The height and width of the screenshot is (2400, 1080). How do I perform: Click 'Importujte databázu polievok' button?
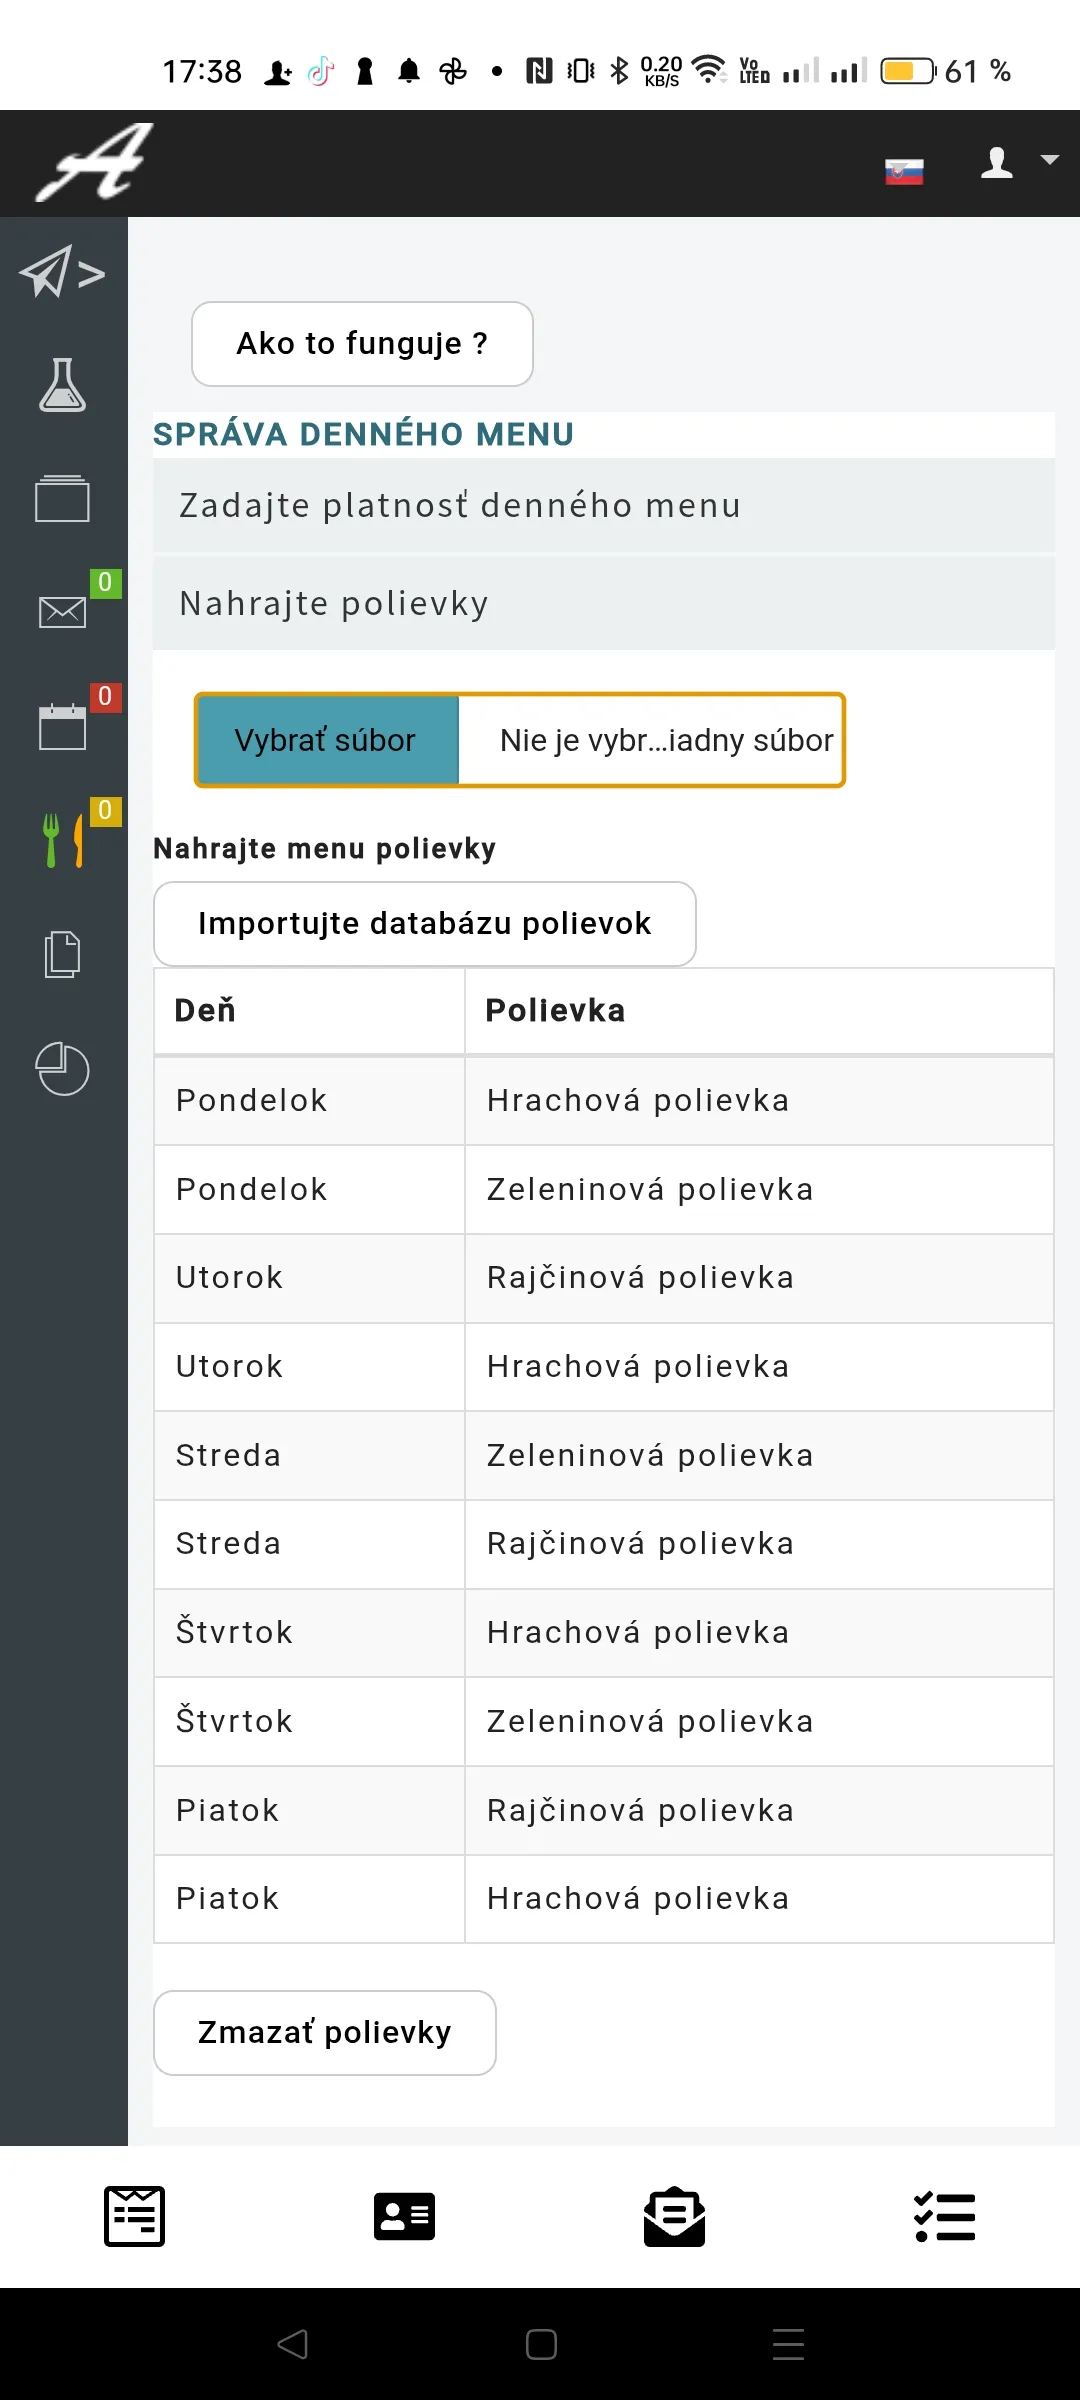tap(425, 923)
